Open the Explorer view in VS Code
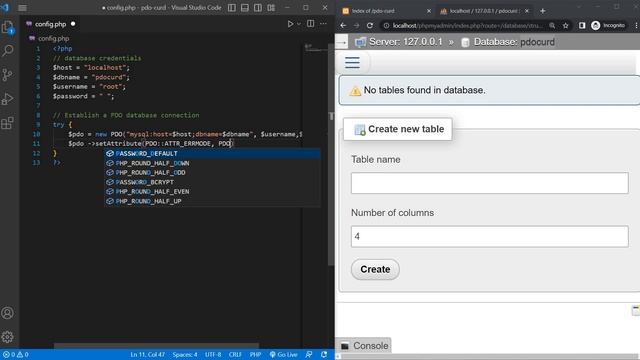 coord(8,28)
